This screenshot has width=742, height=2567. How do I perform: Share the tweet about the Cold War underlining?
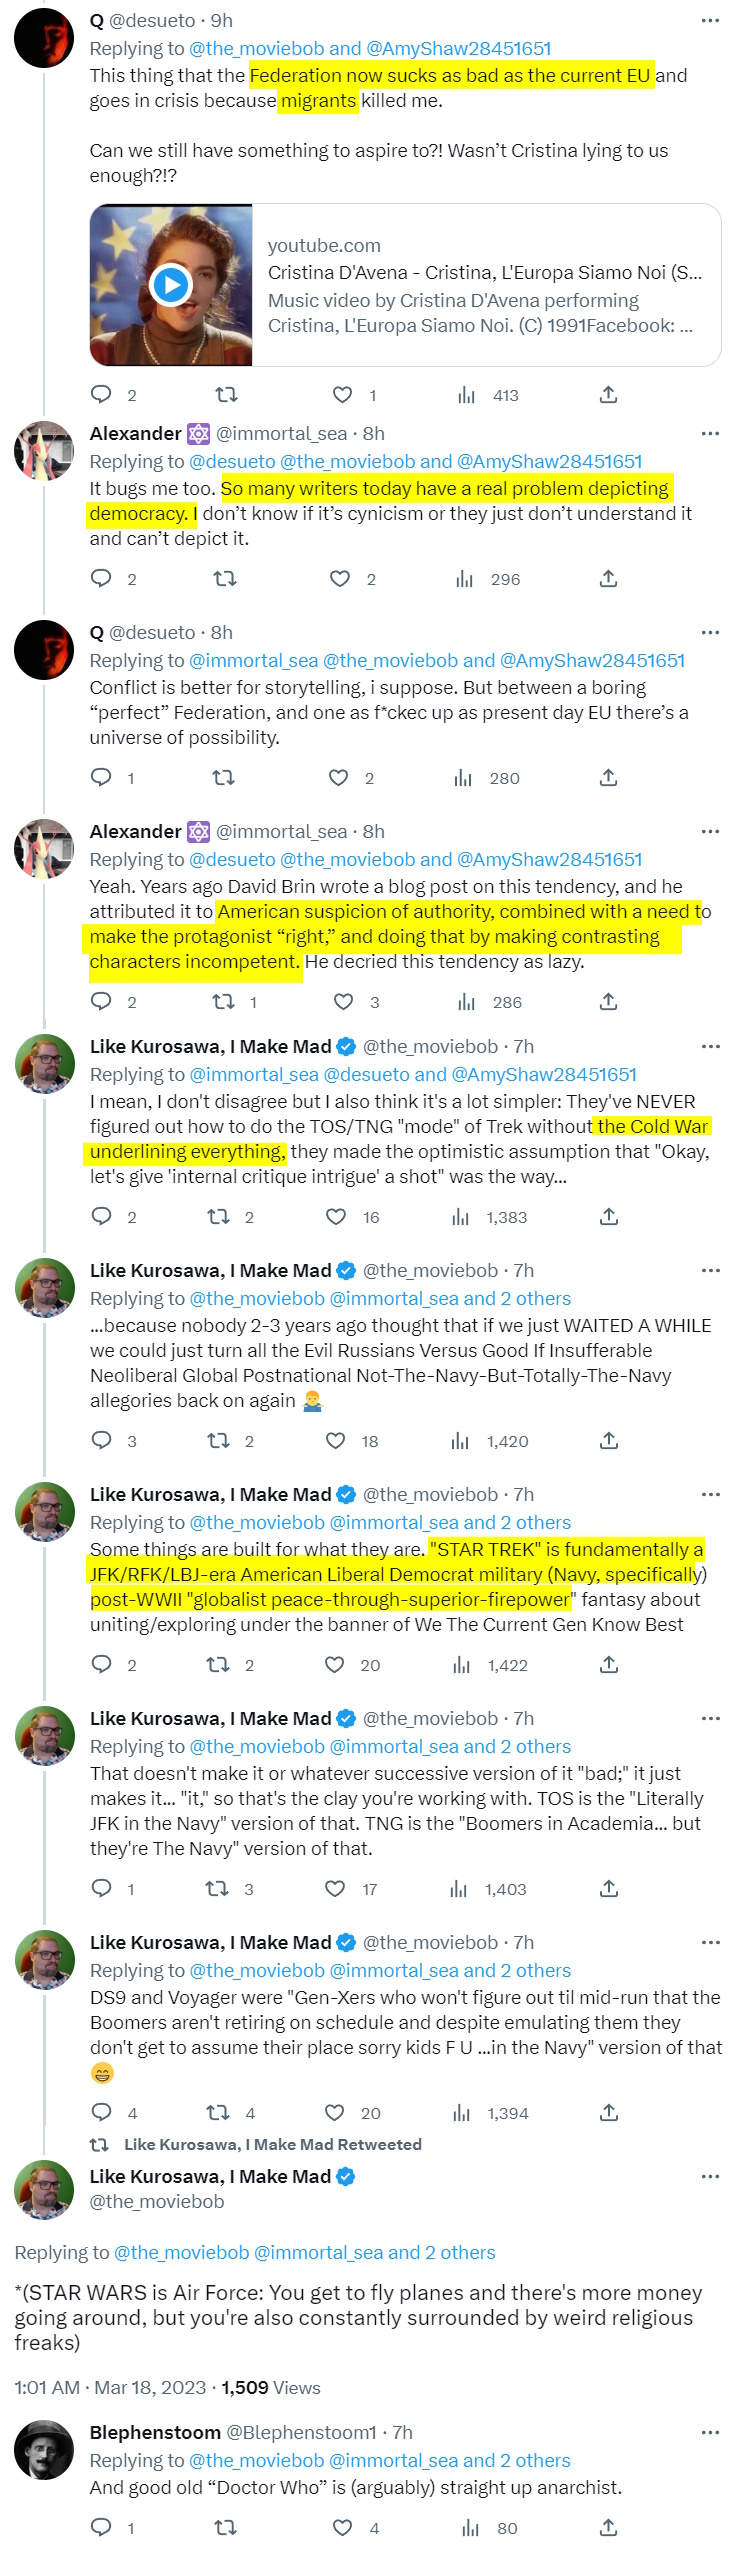tap(608, 1216)
